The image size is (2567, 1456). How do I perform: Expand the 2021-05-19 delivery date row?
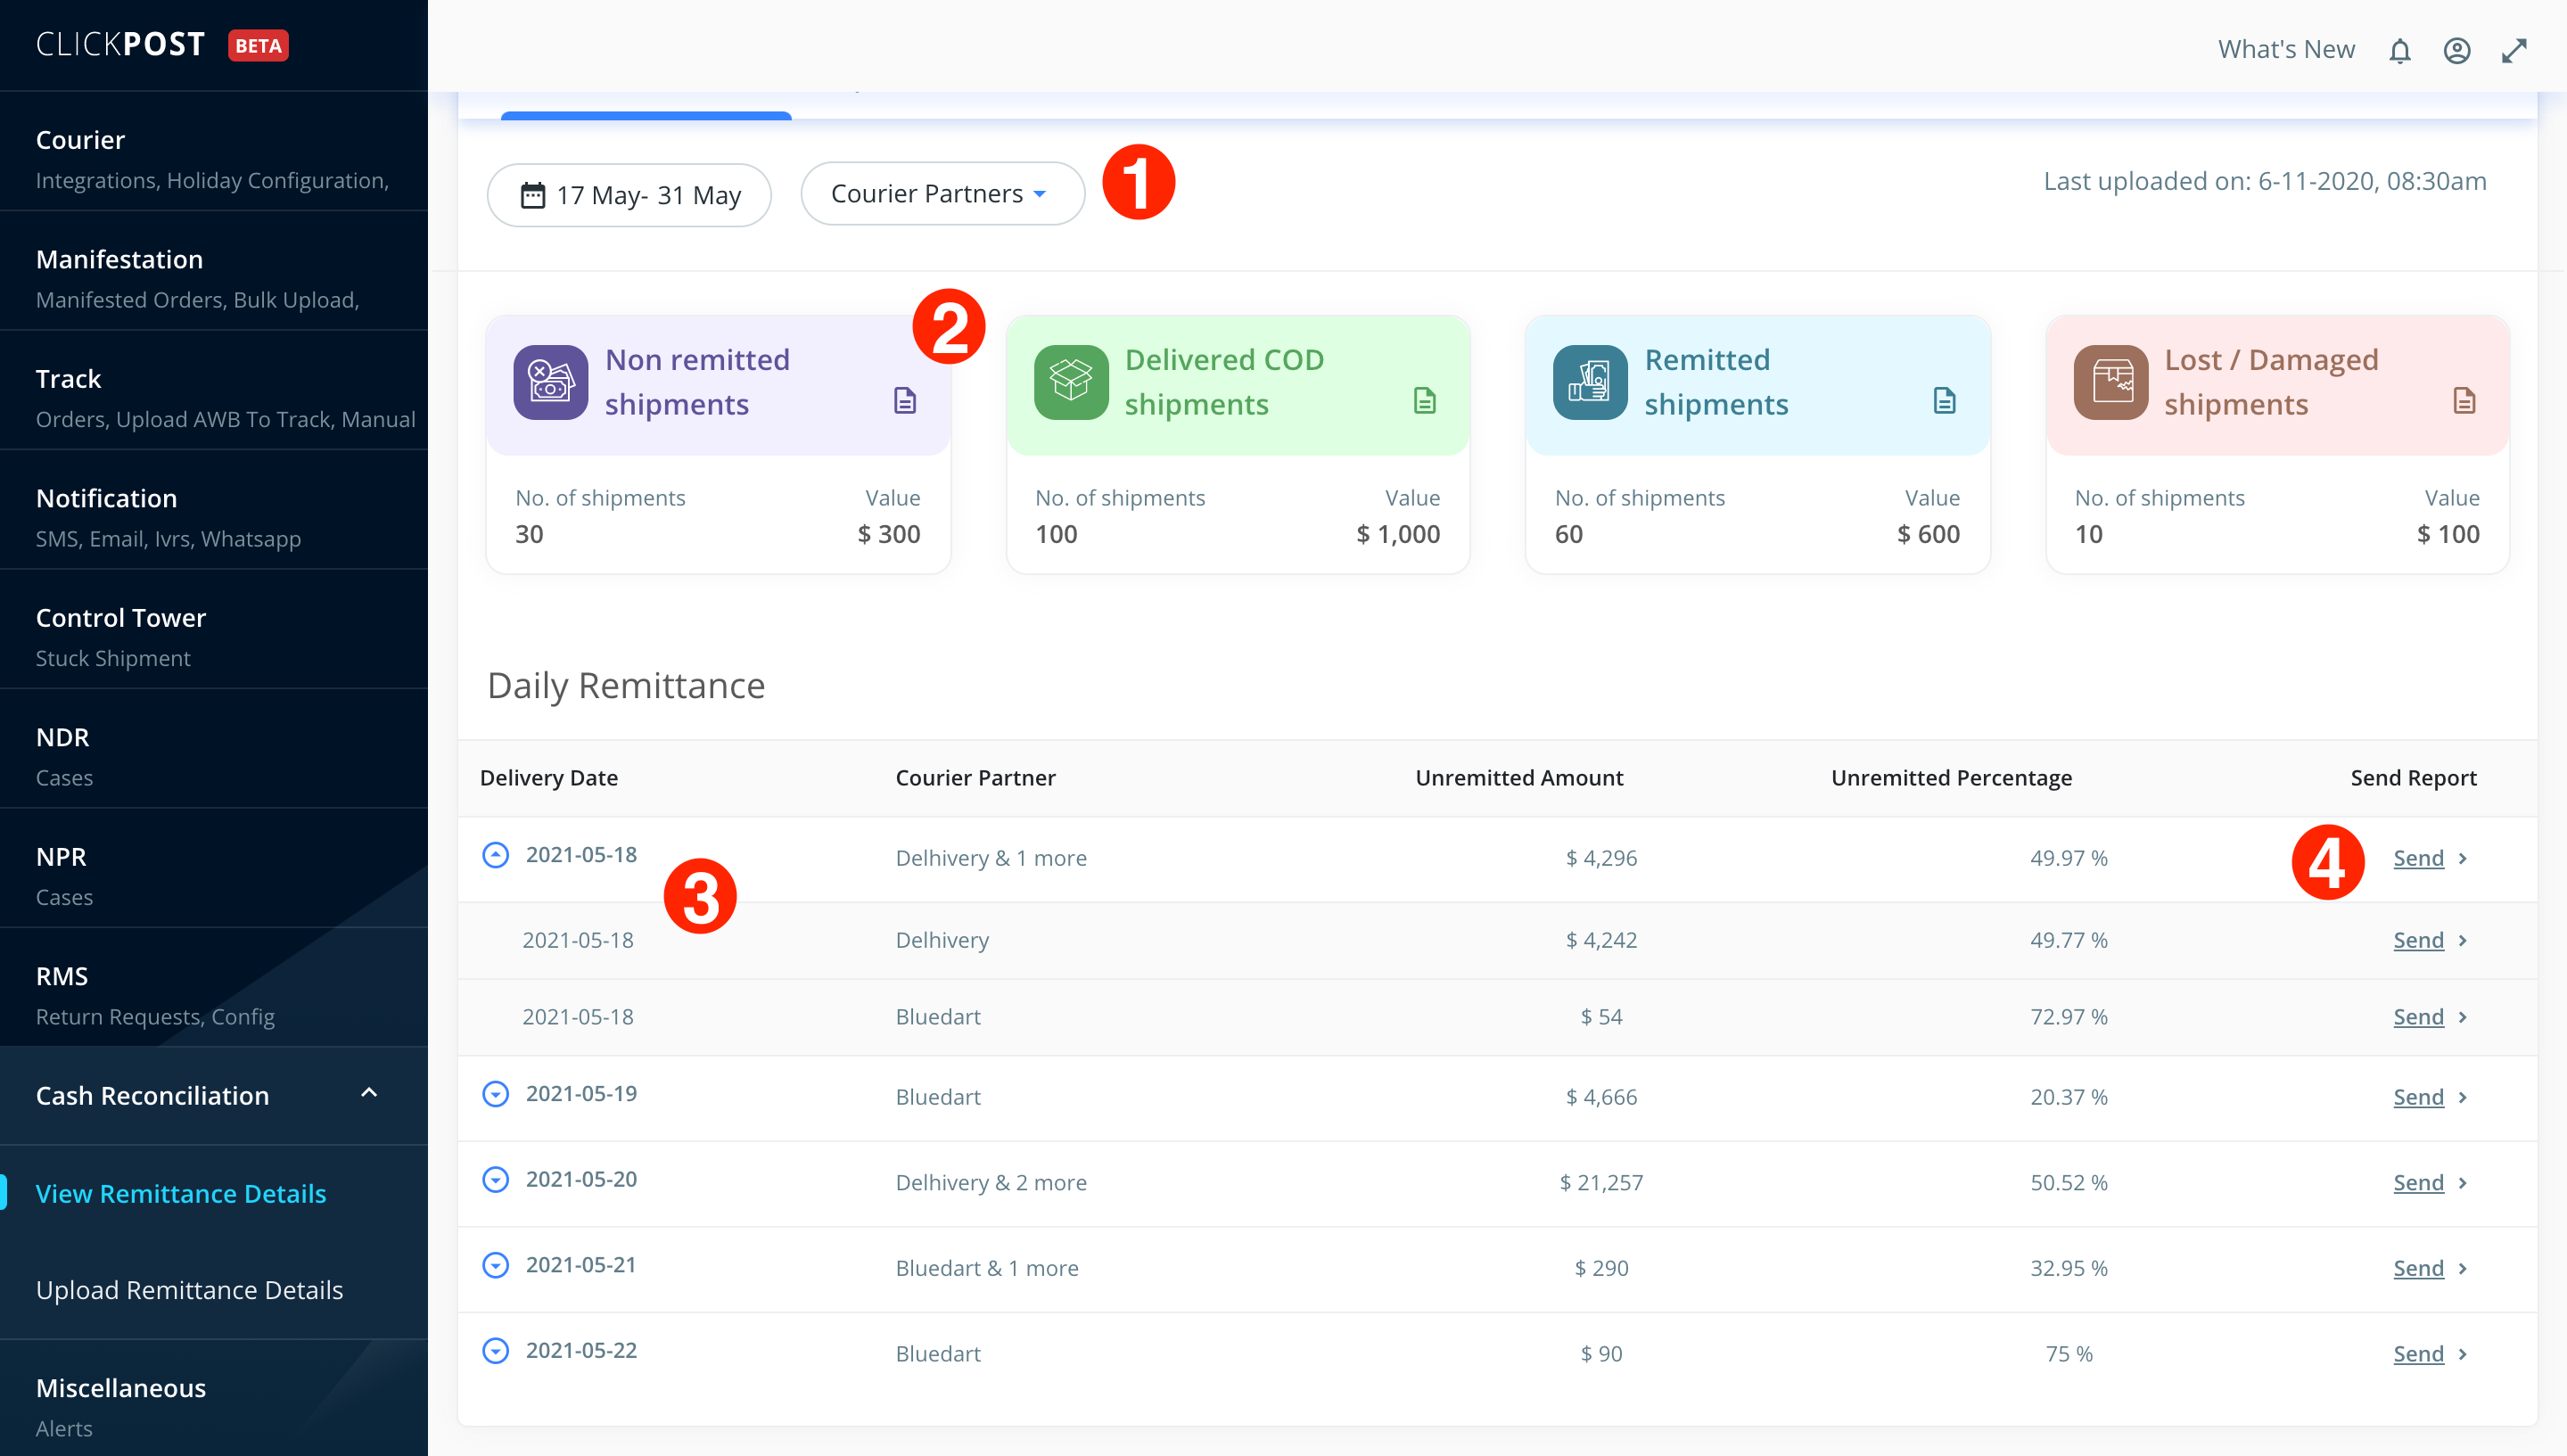click(x=495, y=1094)
